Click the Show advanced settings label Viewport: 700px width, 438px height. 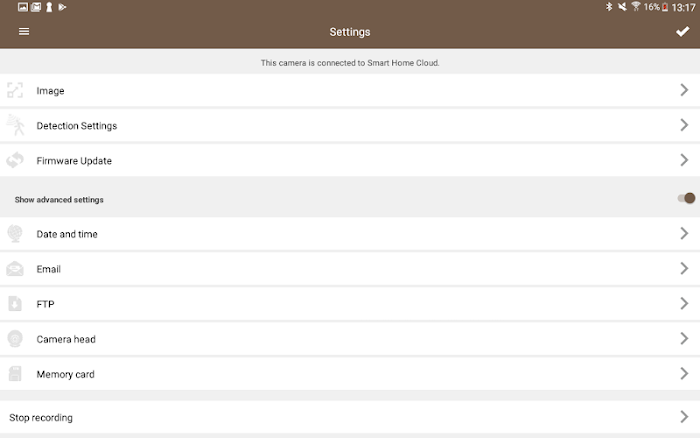coord(59,200)
